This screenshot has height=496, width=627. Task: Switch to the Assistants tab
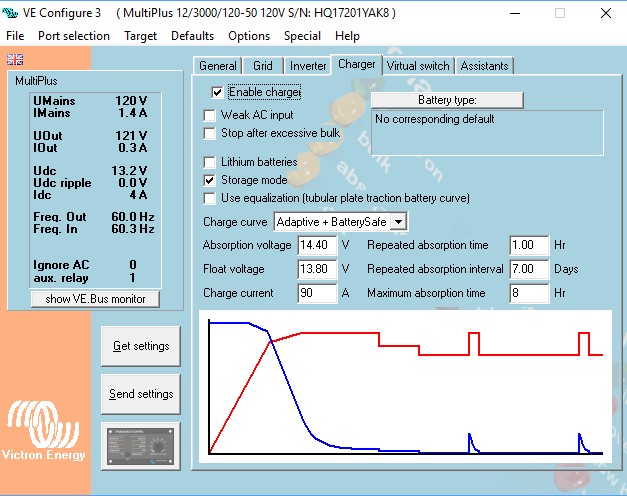tap(484, 66)
